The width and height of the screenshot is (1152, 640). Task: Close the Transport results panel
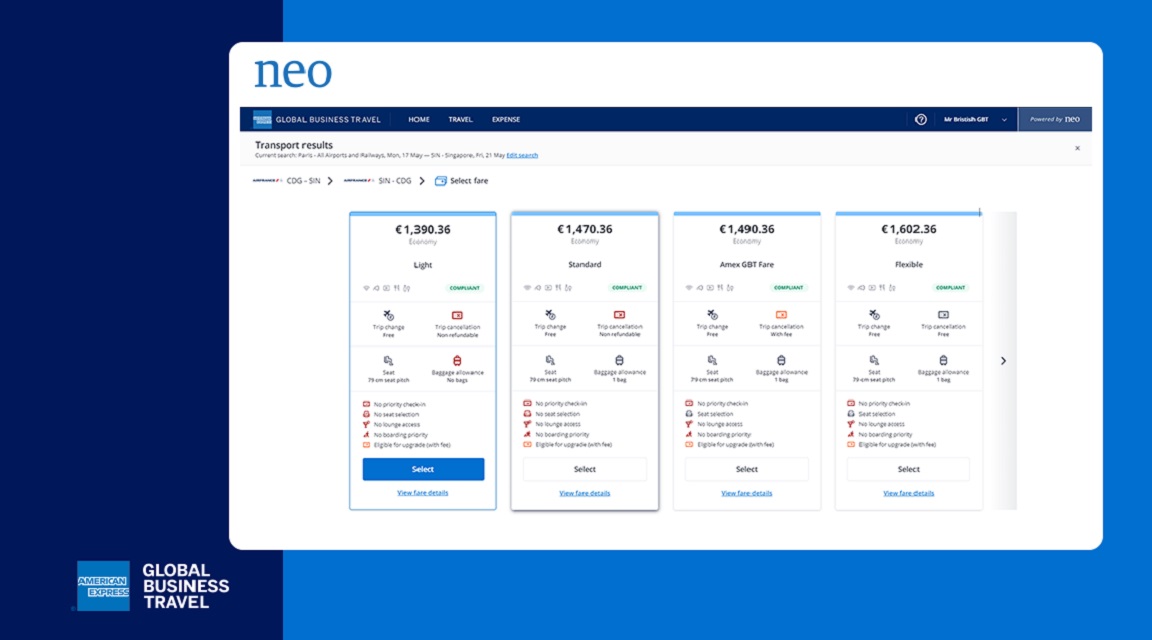(x=1078, y=148)
